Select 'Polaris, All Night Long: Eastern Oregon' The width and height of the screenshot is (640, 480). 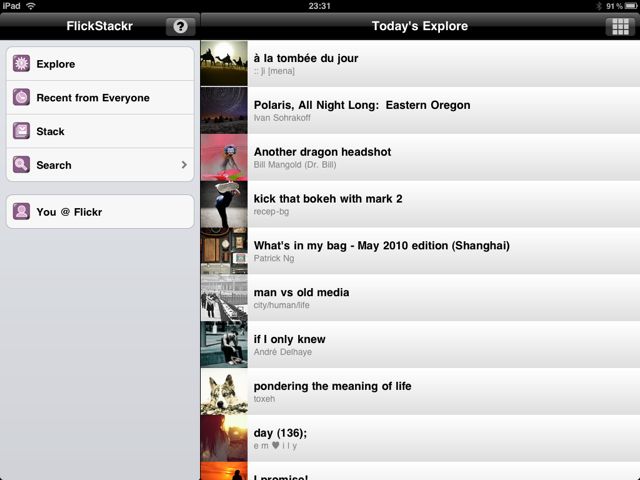[x=362, y=105]
